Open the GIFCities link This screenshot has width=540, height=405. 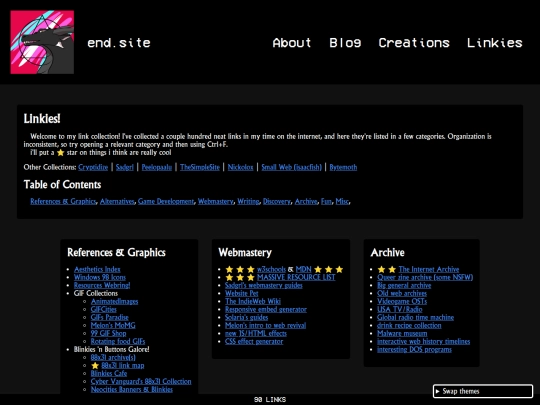click(104, 309)
